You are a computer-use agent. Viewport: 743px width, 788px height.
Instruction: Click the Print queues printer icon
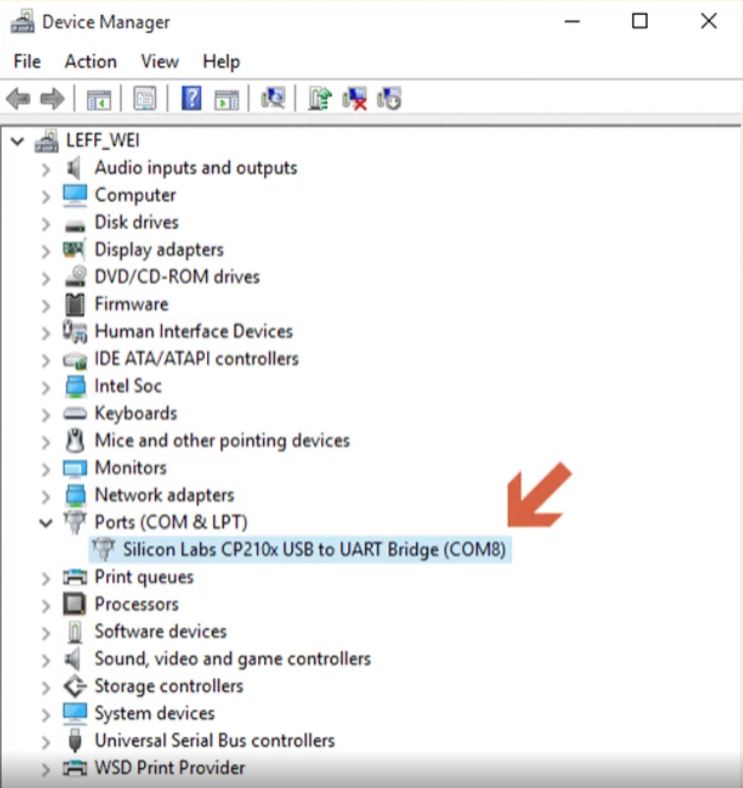coord(74,576)
